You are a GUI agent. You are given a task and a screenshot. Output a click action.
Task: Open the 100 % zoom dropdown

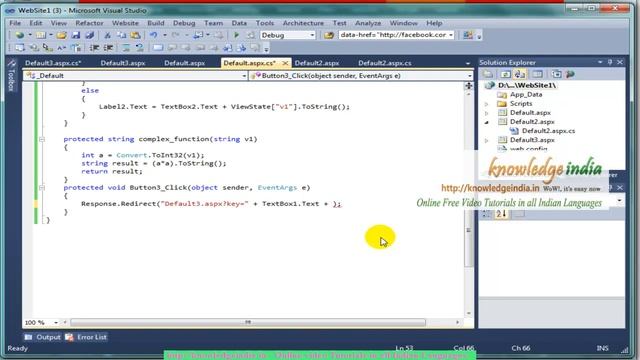[56, 322]
